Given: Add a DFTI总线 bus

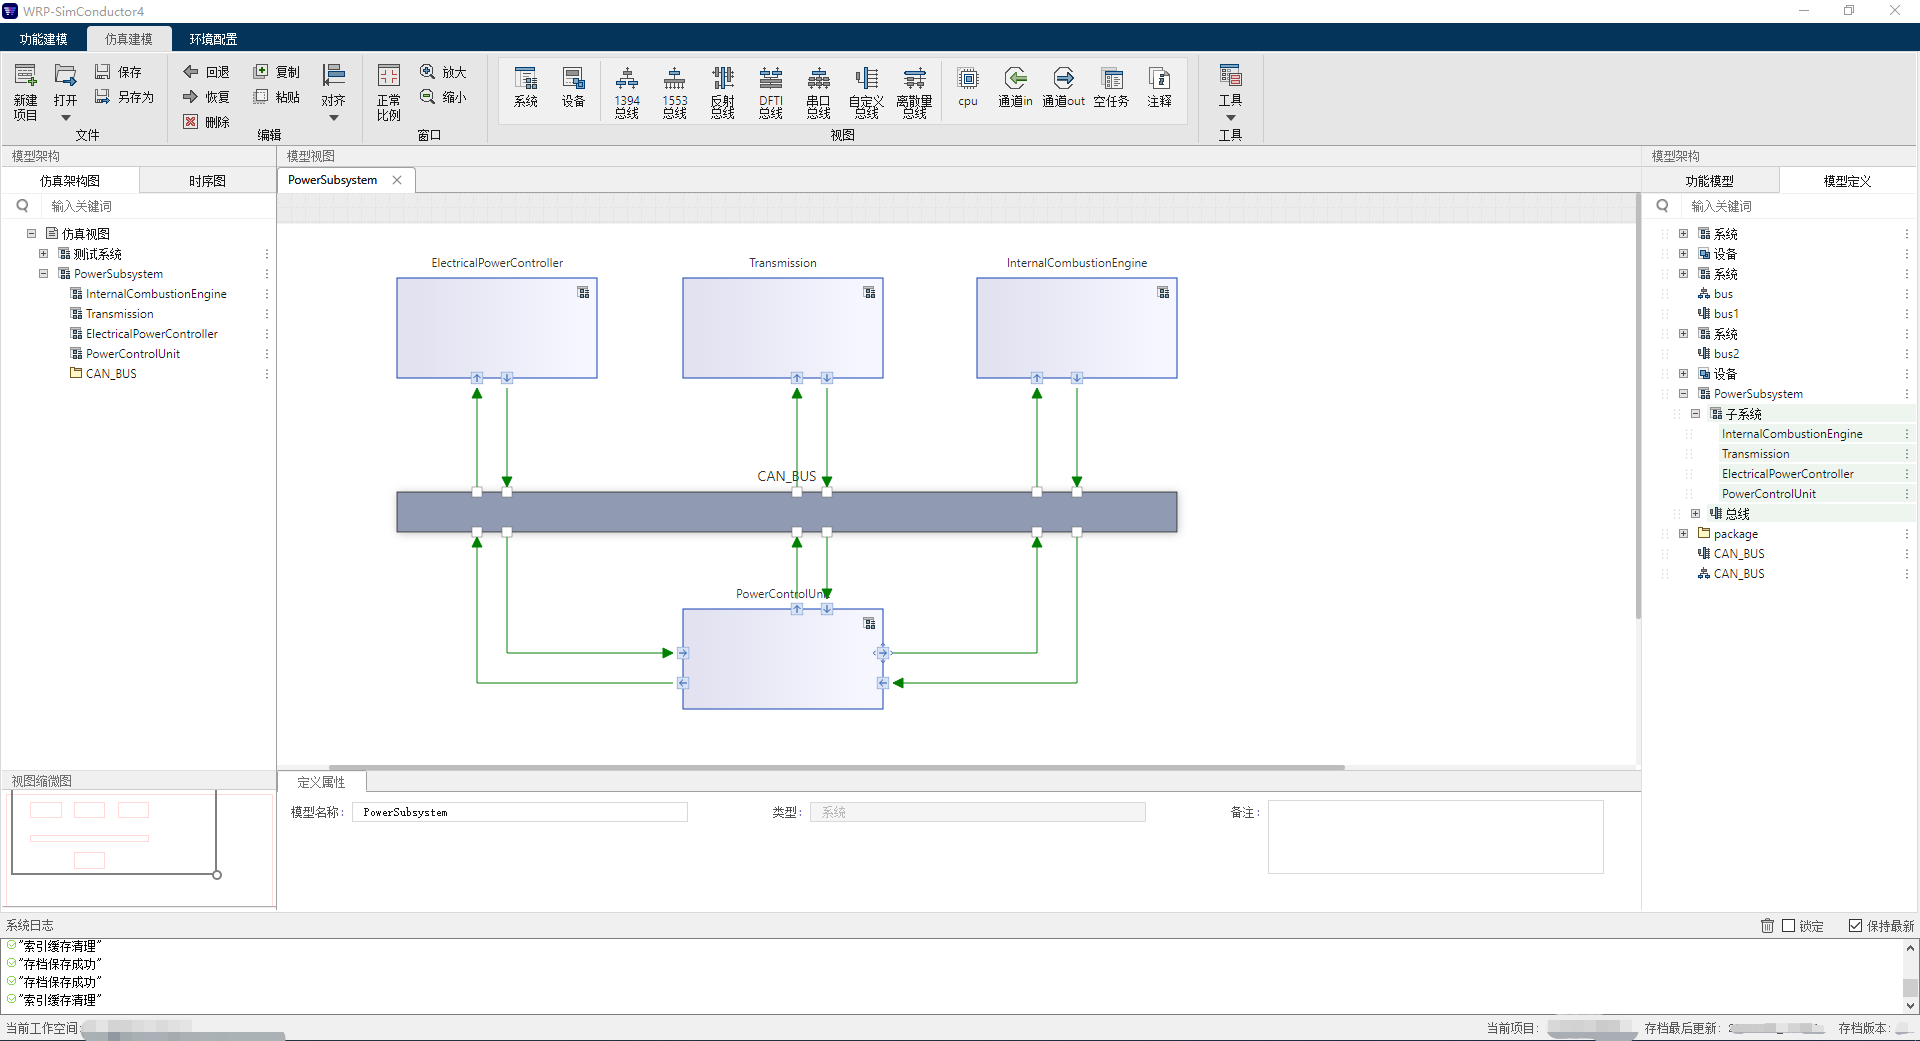Looking at the screenshot, I should [771, 92].
